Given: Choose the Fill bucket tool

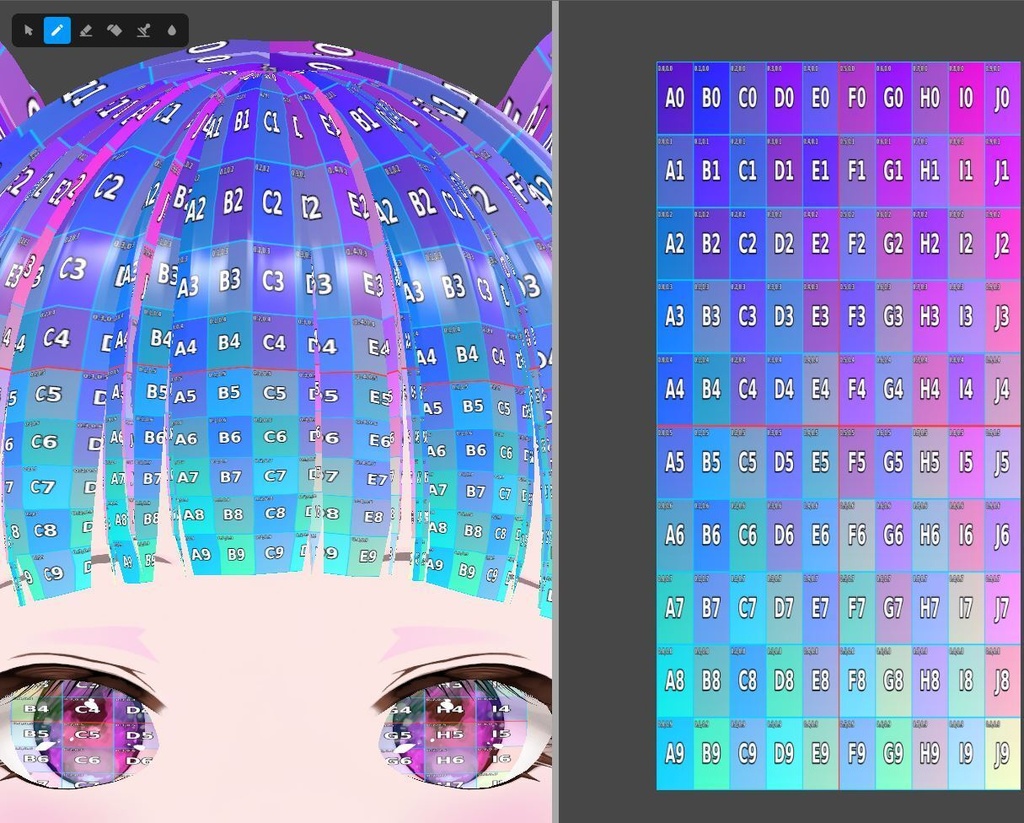Looking at the screenshot, I should pos(114,31).
